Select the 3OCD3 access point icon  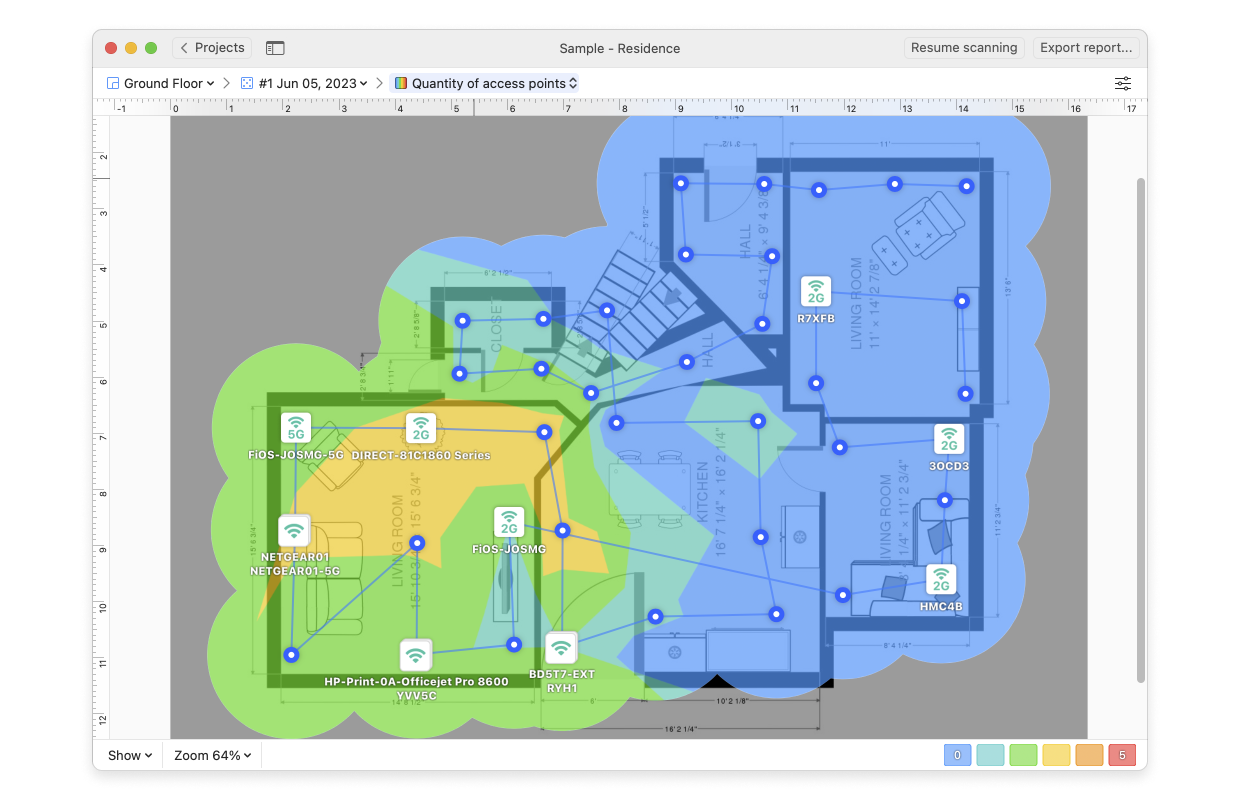point(949,440)
